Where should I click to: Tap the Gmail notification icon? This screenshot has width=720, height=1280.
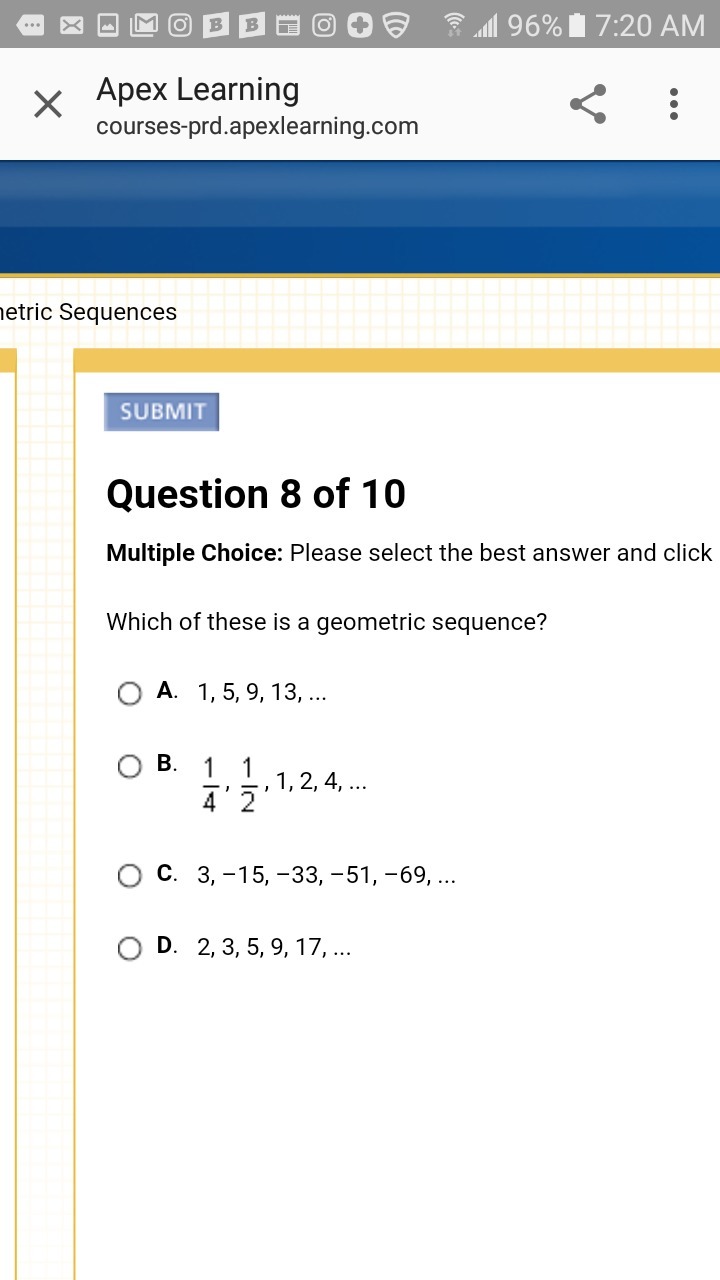pyautogui.click(x=144, y=25)
